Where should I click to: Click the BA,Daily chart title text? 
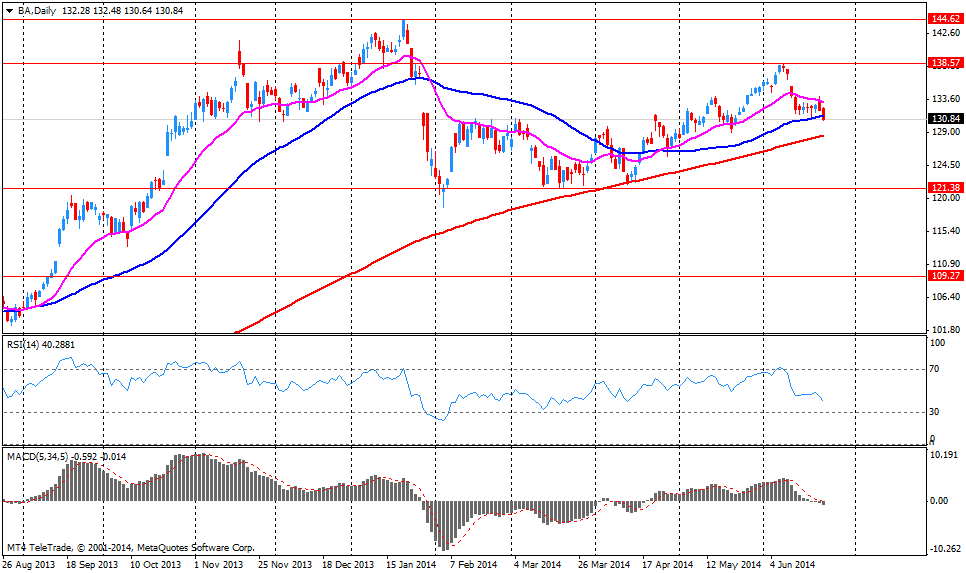(36, 8)
